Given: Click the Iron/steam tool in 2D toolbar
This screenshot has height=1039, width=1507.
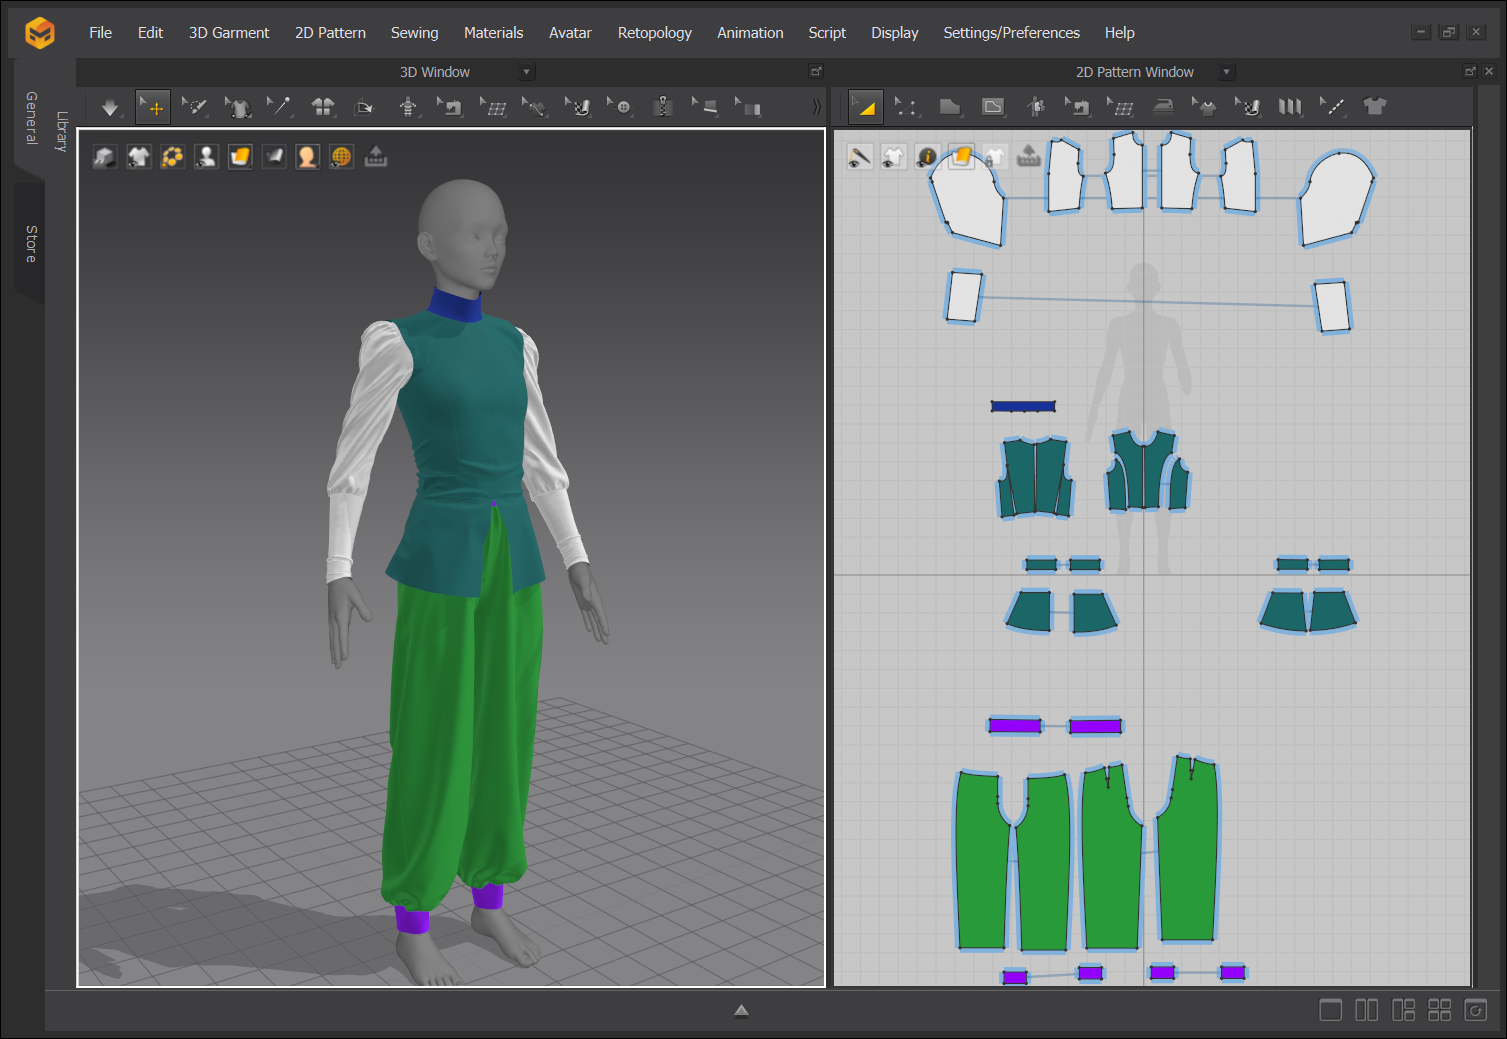Looking at the screenshot, I should 1163,107.
